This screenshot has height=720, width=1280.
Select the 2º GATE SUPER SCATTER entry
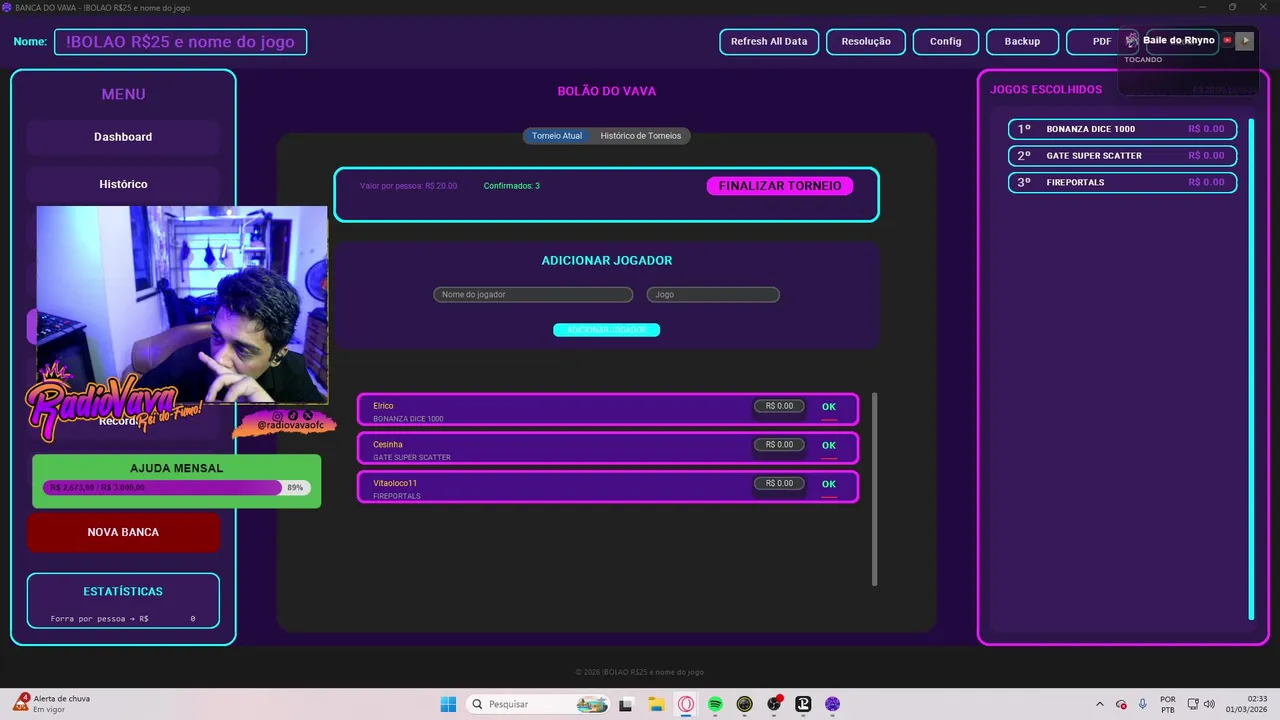tap(1122, 156)
